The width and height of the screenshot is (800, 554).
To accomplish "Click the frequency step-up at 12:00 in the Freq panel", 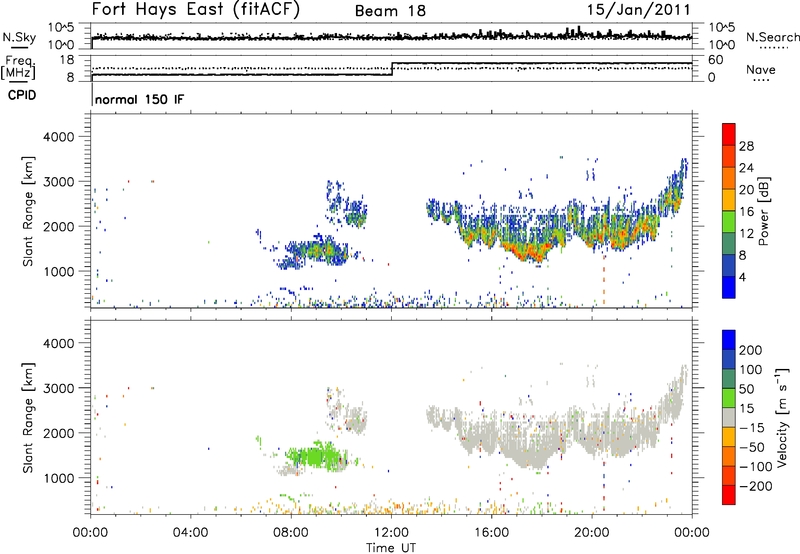I will tap(392, 69).
